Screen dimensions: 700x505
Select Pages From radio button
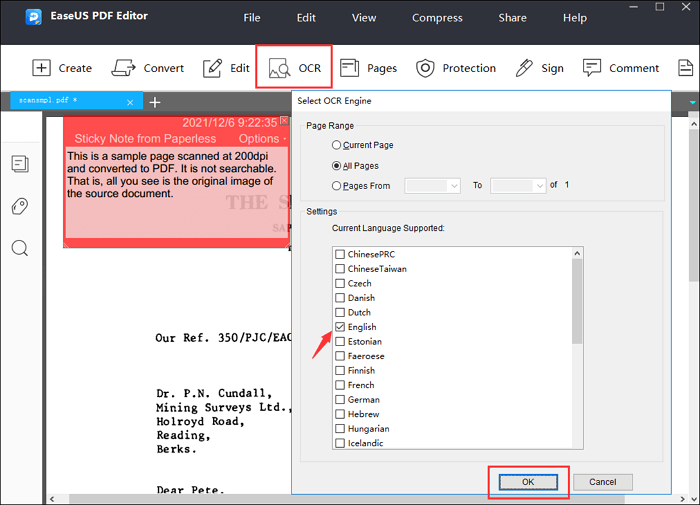click(x=337, y=186)
